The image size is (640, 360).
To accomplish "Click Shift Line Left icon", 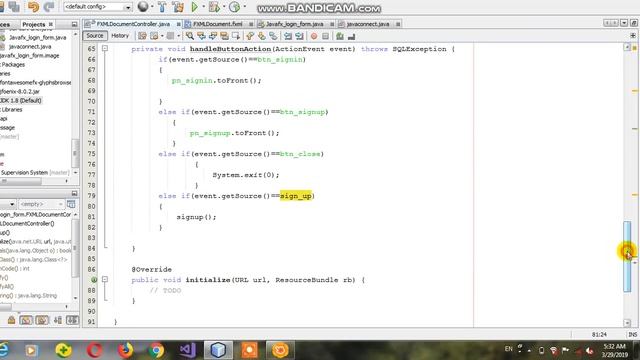I will [x=288, y=36].
